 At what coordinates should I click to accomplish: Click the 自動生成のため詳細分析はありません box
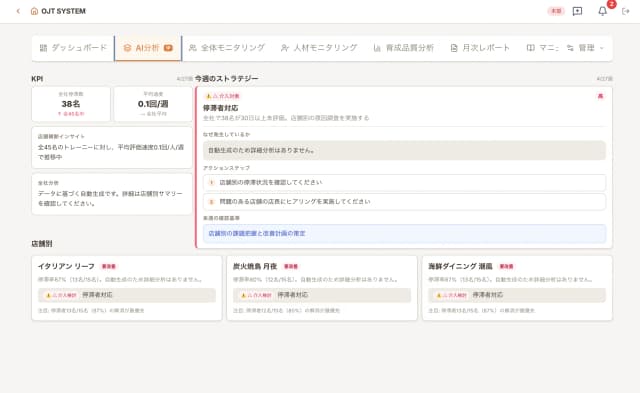[x=404, y=150]
